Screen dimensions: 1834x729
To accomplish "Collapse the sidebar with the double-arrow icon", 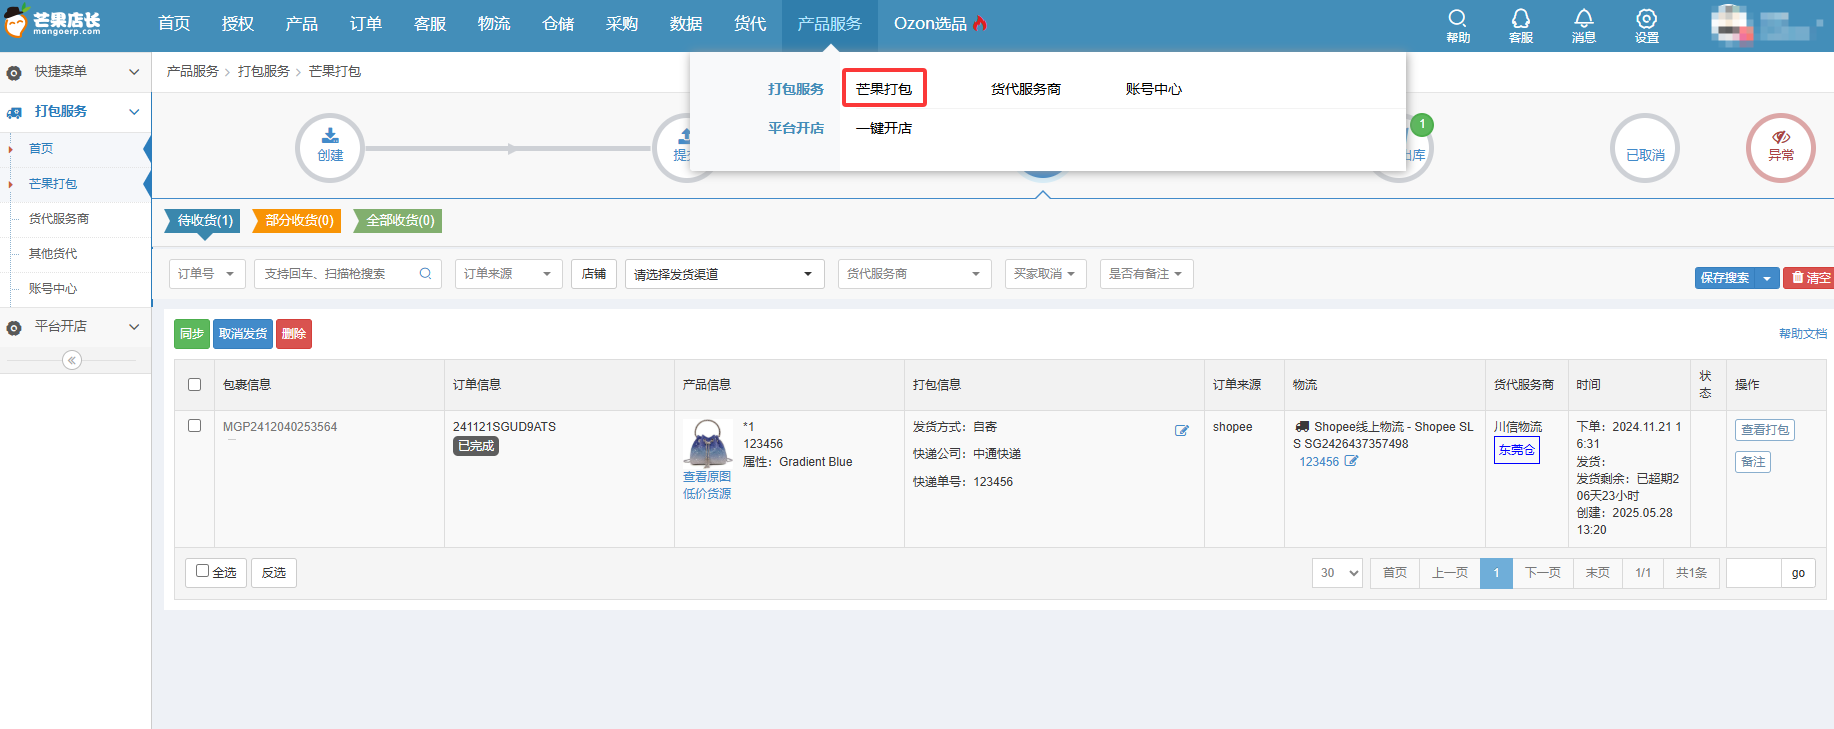I will click(72, 360).
